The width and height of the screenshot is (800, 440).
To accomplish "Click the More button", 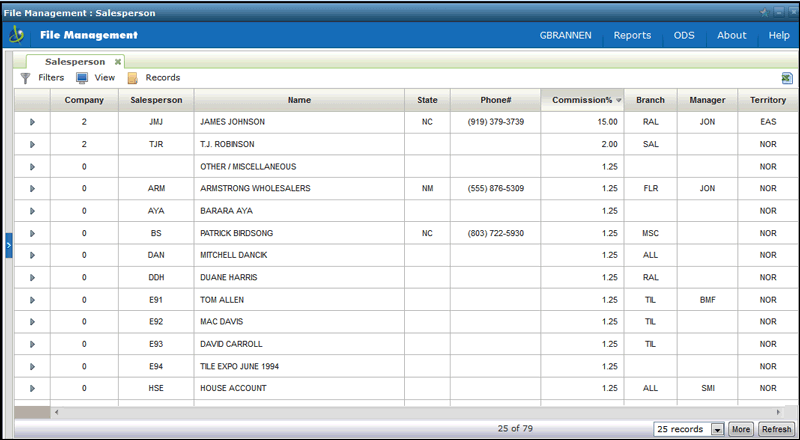I will (740, 429).
